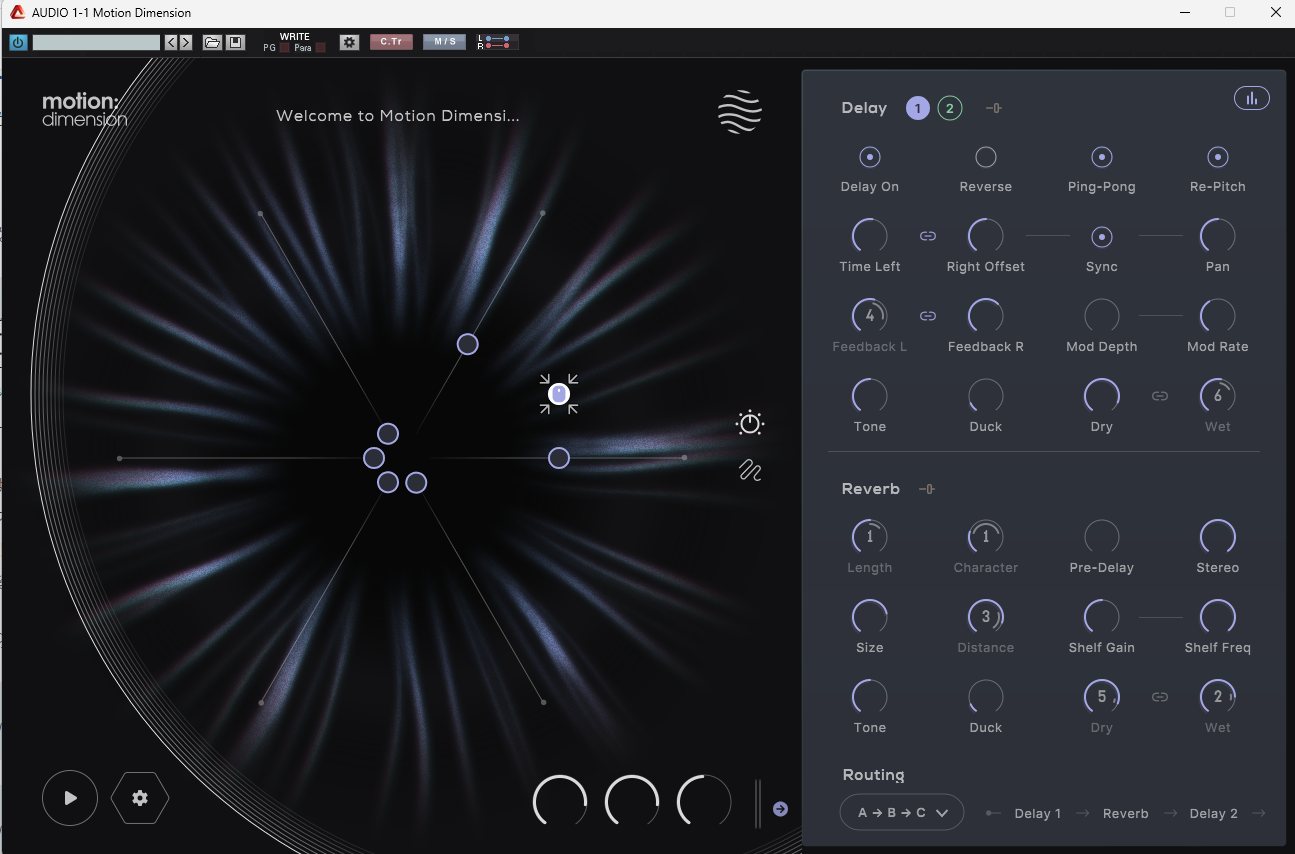
Task: Open the hexagon gear settings button
Action: [x=140, y=798]
